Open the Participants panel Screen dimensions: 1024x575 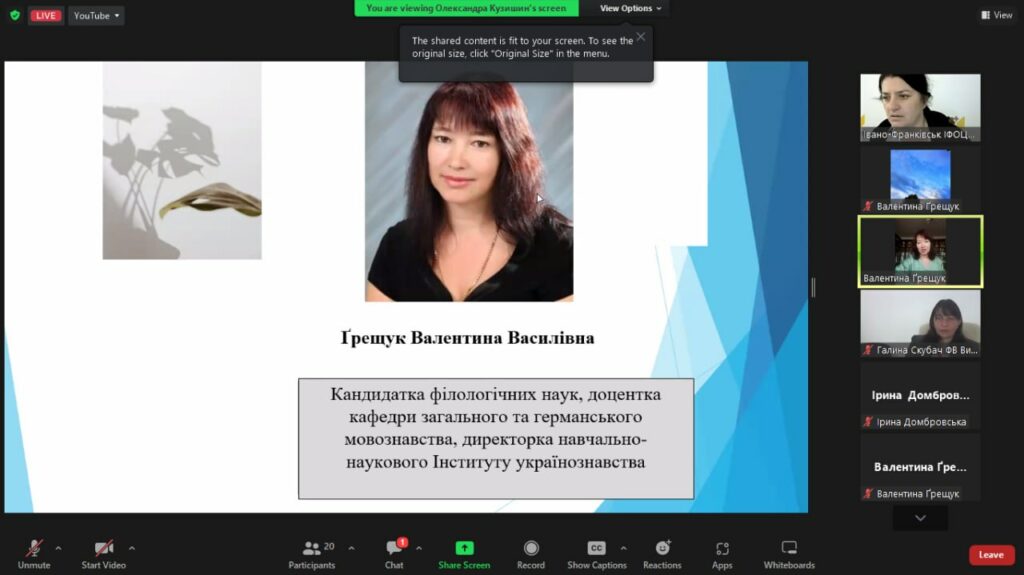coord(312,553)
